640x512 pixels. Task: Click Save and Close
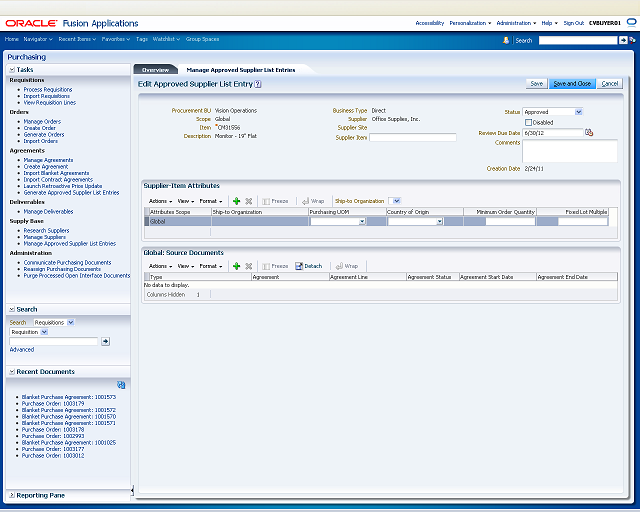(x=572, y=84)
